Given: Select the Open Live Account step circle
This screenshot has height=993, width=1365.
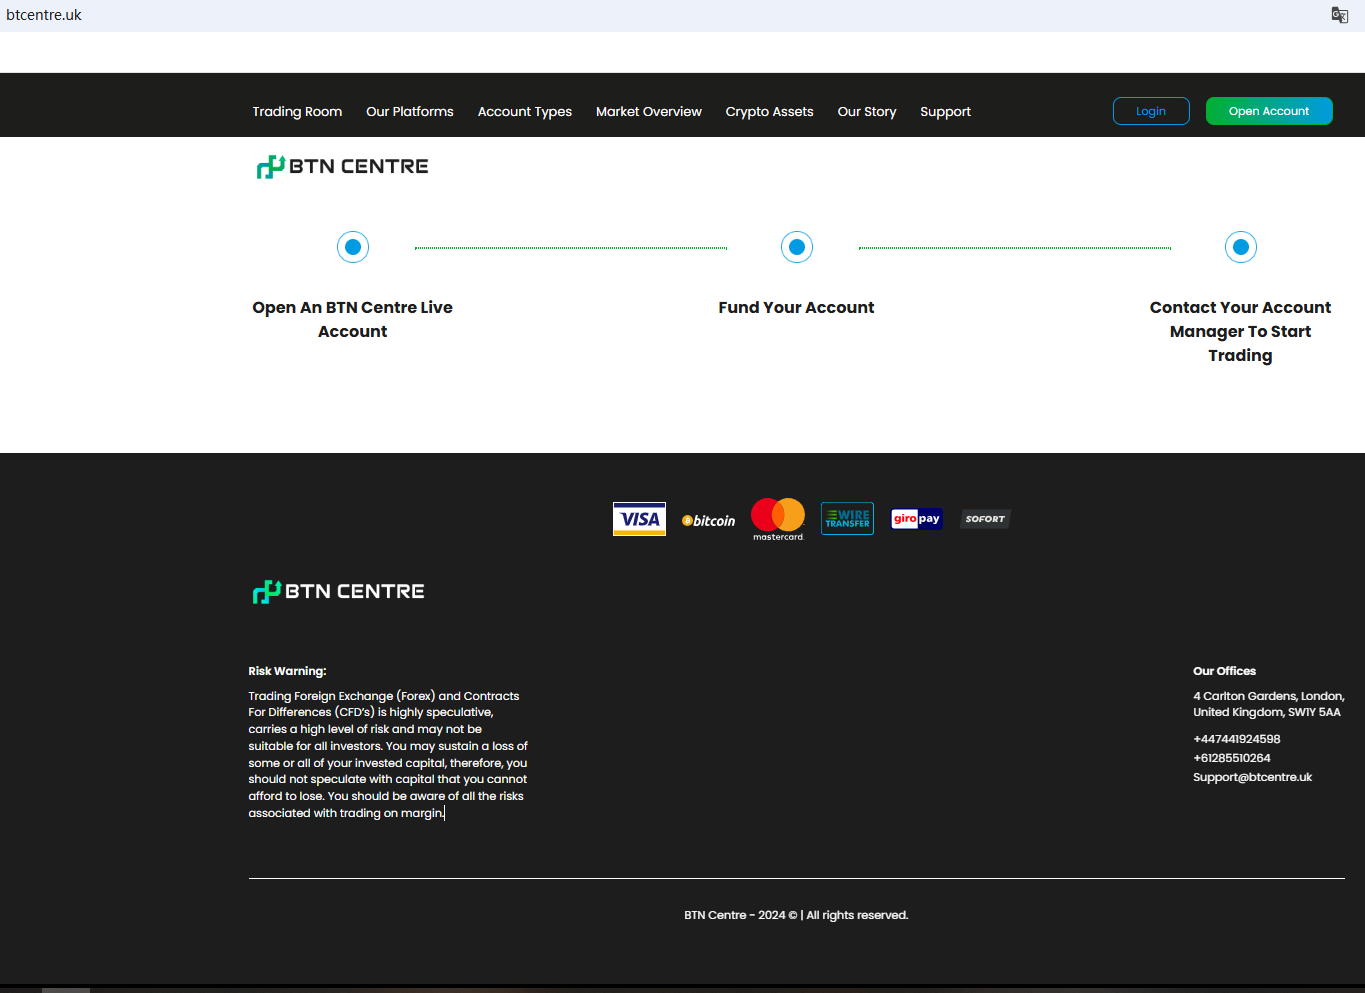Looking at the screenshot, I should click(x=353, y=247).
